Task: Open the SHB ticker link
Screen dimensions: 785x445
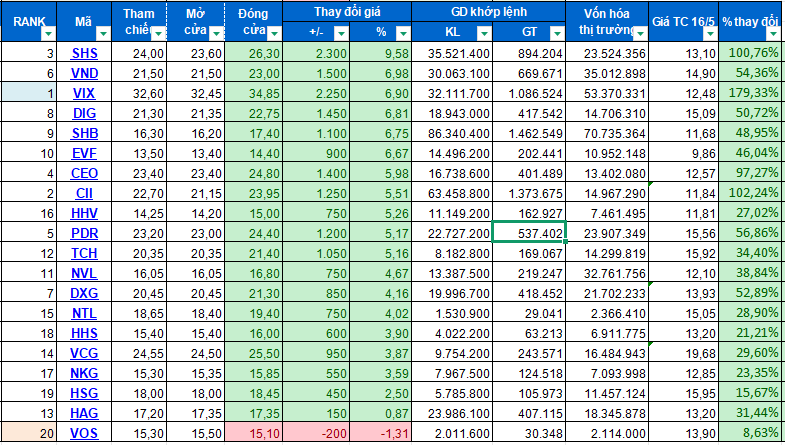Action: pyautogui.click(x=84, y=133)
